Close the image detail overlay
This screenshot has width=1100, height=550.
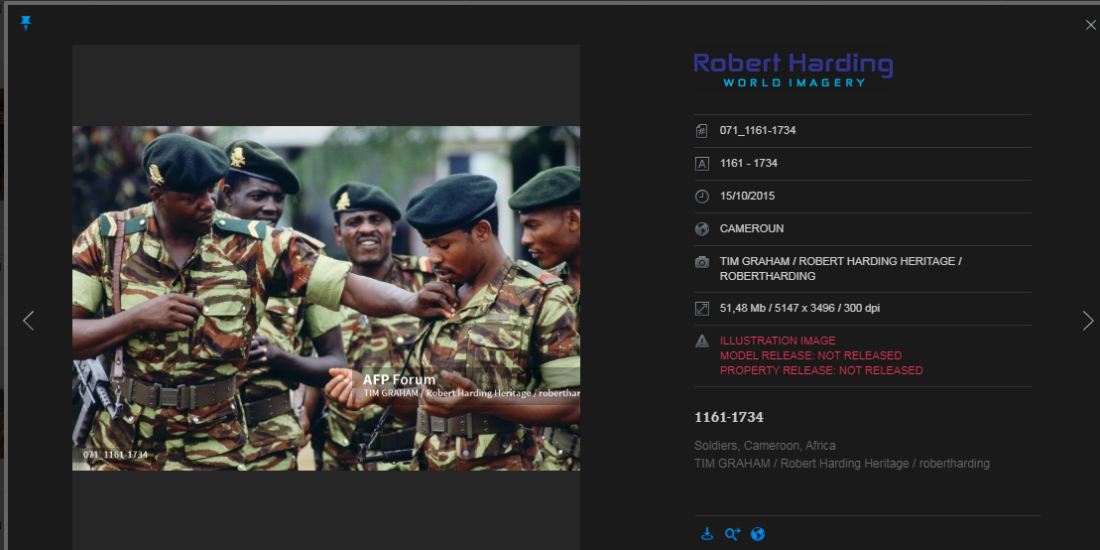pos(1090,25)
